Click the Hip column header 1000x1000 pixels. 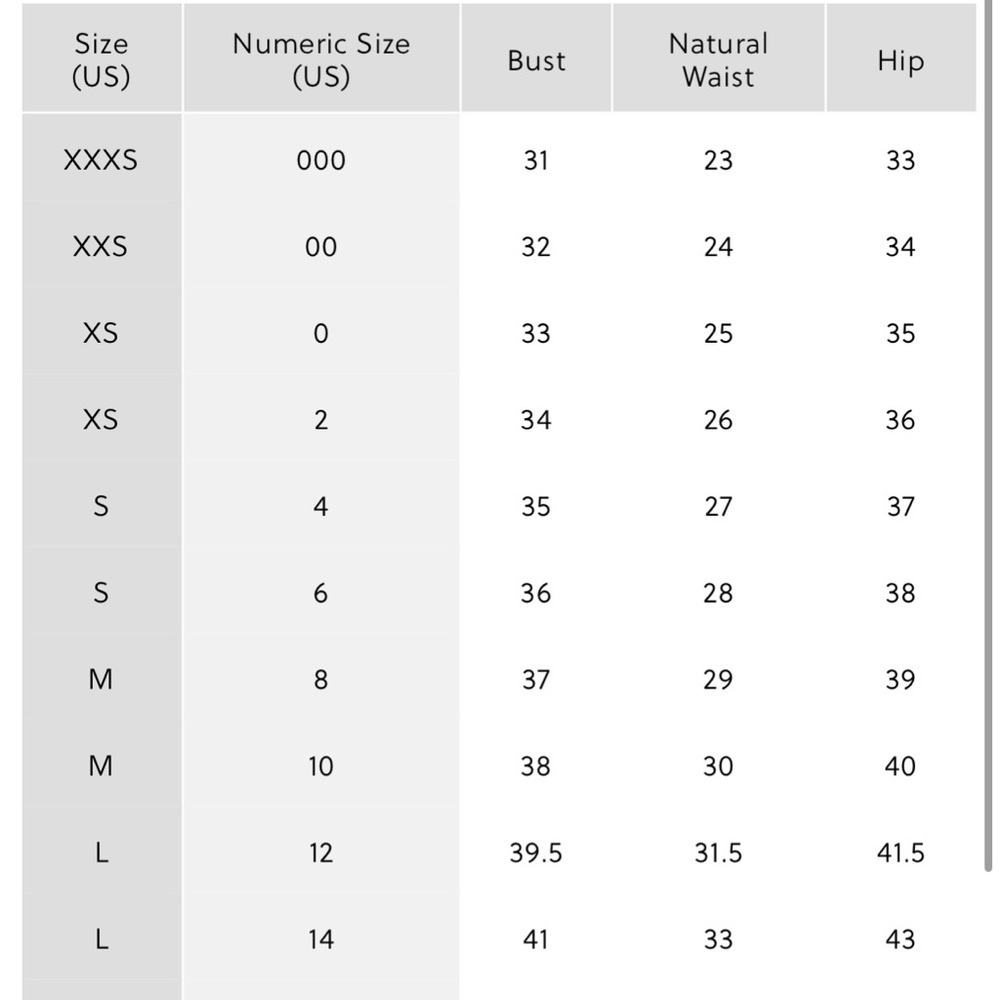coord(900,60)
